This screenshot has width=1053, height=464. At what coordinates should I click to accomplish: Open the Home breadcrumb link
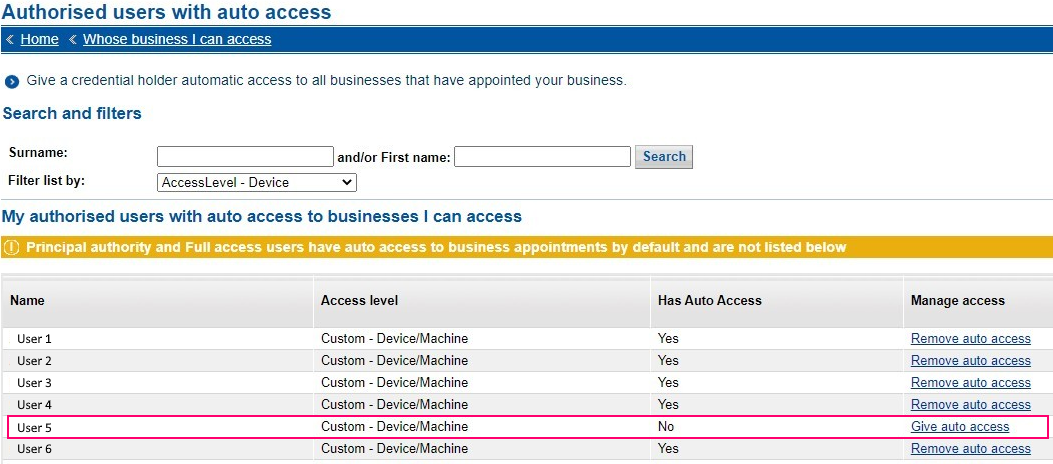click(x=39, y=40)
